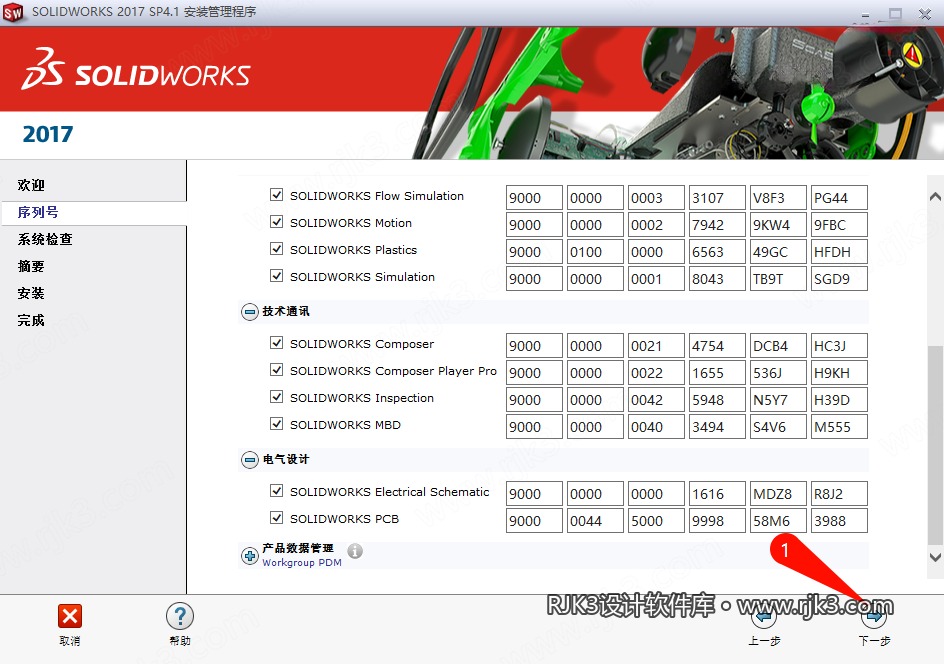The width and height of the screenshot is (944, 664).
Task: Select 欢迎 in the sidebar
Action: 31,185
